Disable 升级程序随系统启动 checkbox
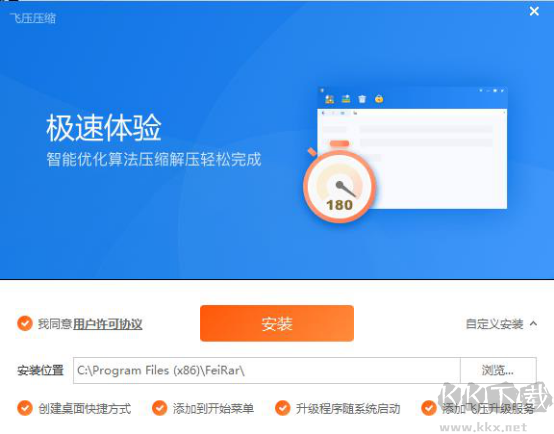The width and height of the screenshot is (554, 434). [x=283, y=408]
